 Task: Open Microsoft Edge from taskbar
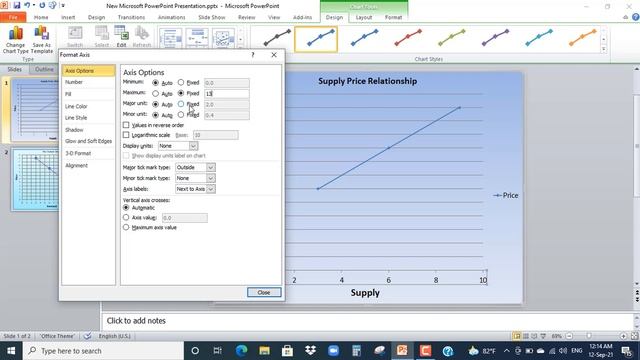pyautogui.click(x=241, y=351)
